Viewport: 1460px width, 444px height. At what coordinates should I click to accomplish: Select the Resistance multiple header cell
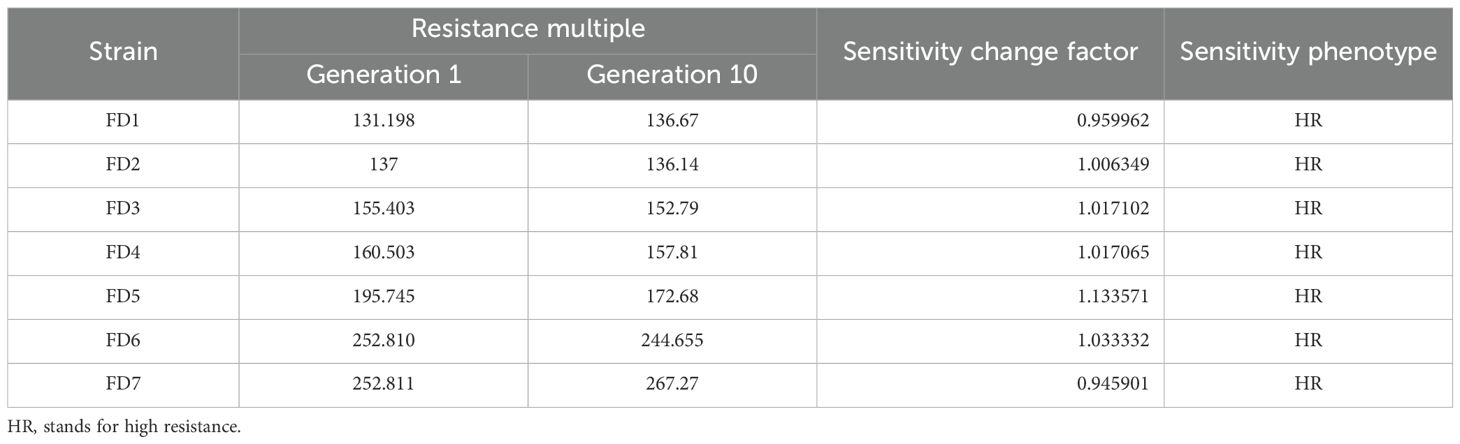[527, 30]
